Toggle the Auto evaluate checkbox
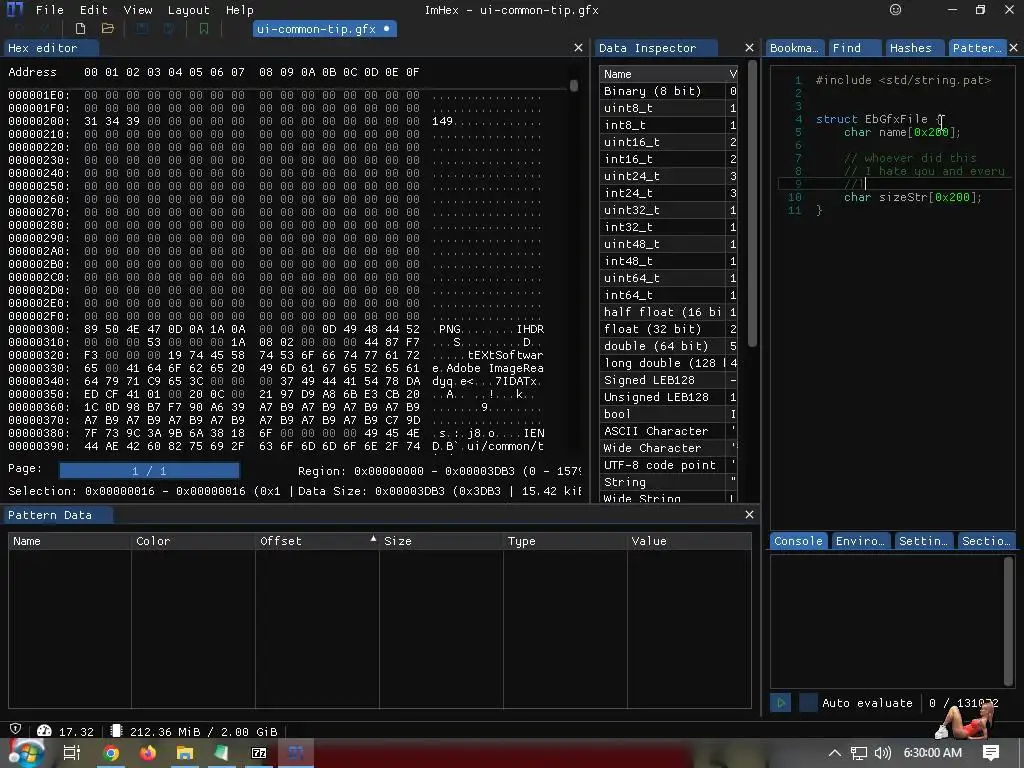The image size is (1024, 768). [x=808, y=703]
